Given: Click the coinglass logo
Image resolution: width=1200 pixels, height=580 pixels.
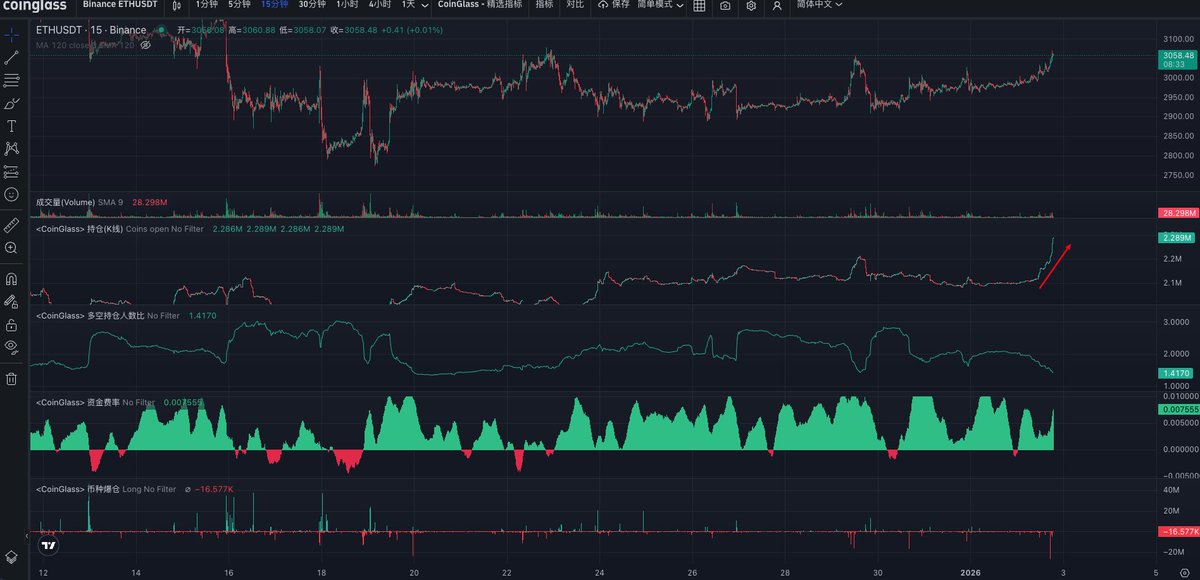Looking at the screenshot, I should pos(35,5).
